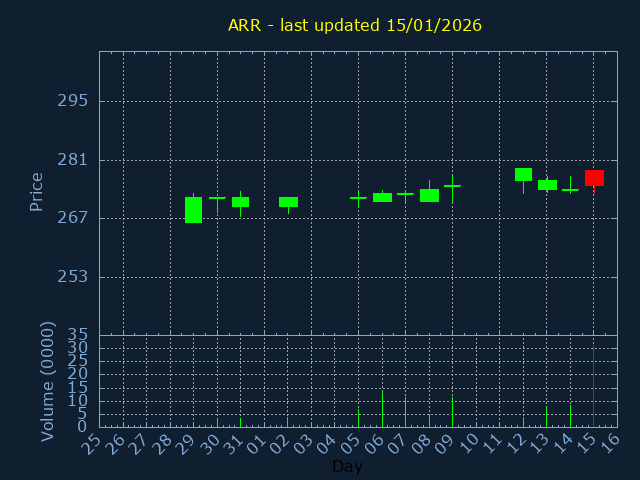Click the 'Day' x-axis title
This screenshot has height=480, width=640.
(347, 467)
